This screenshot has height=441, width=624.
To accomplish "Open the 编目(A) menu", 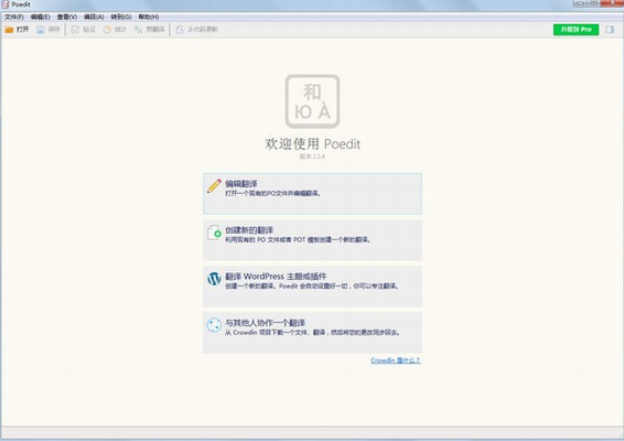I will pos(94,17).
